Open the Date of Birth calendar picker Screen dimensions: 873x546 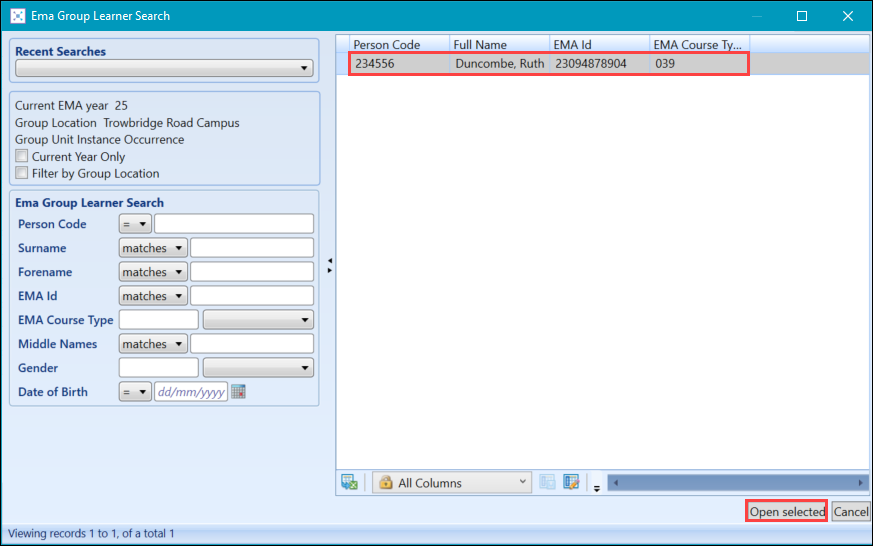pyautogui.click(x=238, y=392)
